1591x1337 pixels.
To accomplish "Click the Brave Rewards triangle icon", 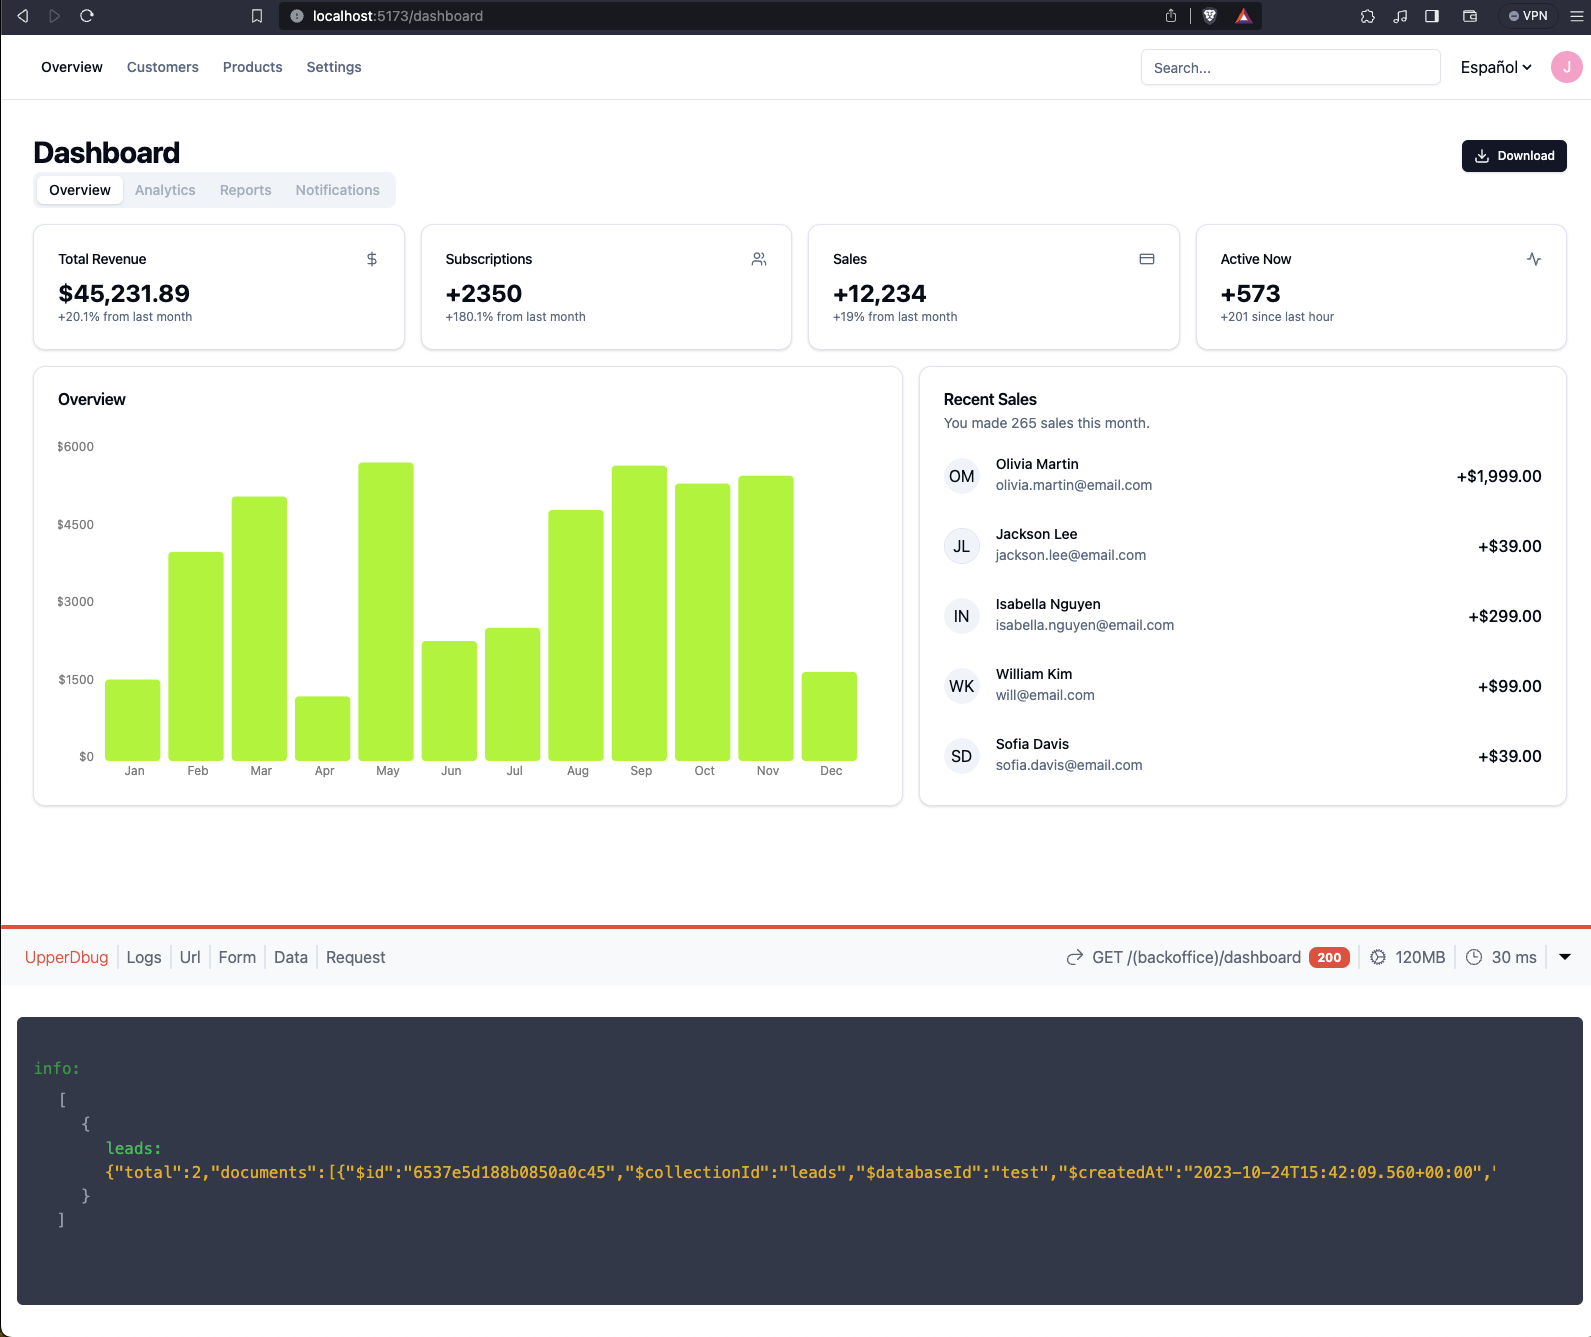I will pyautogui.click(x=1243, y=16).
